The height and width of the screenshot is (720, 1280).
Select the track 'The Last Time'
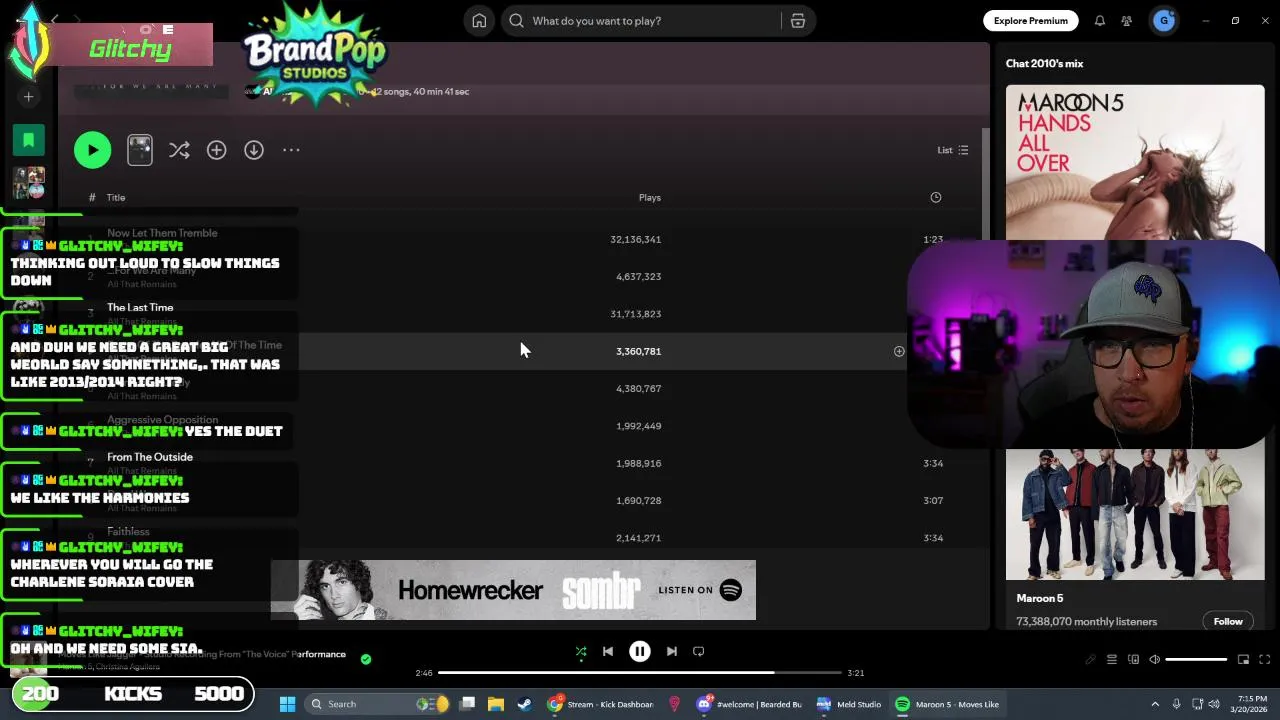pyautogui.click(x=140, y=308)
